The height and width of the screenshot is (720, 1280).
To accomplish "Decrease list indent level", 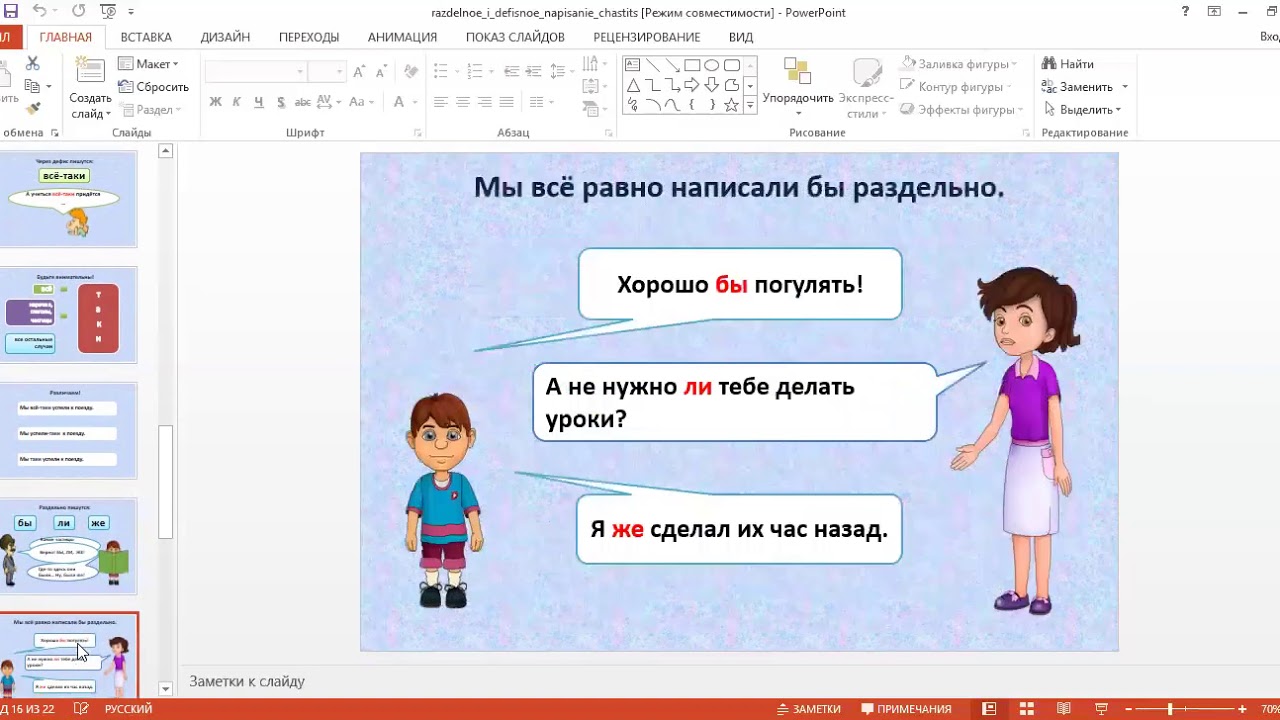I will 512,71.
